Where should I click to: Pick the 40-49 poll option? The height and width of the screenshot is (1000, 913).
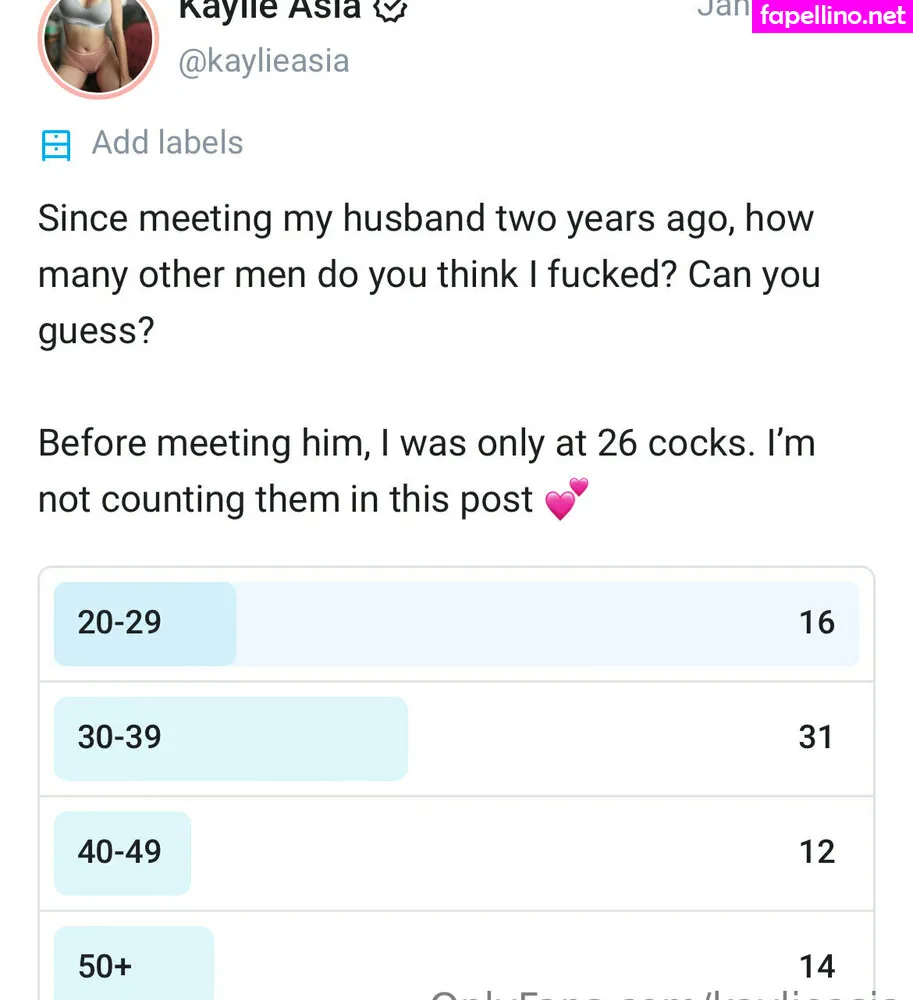point(456,853)
